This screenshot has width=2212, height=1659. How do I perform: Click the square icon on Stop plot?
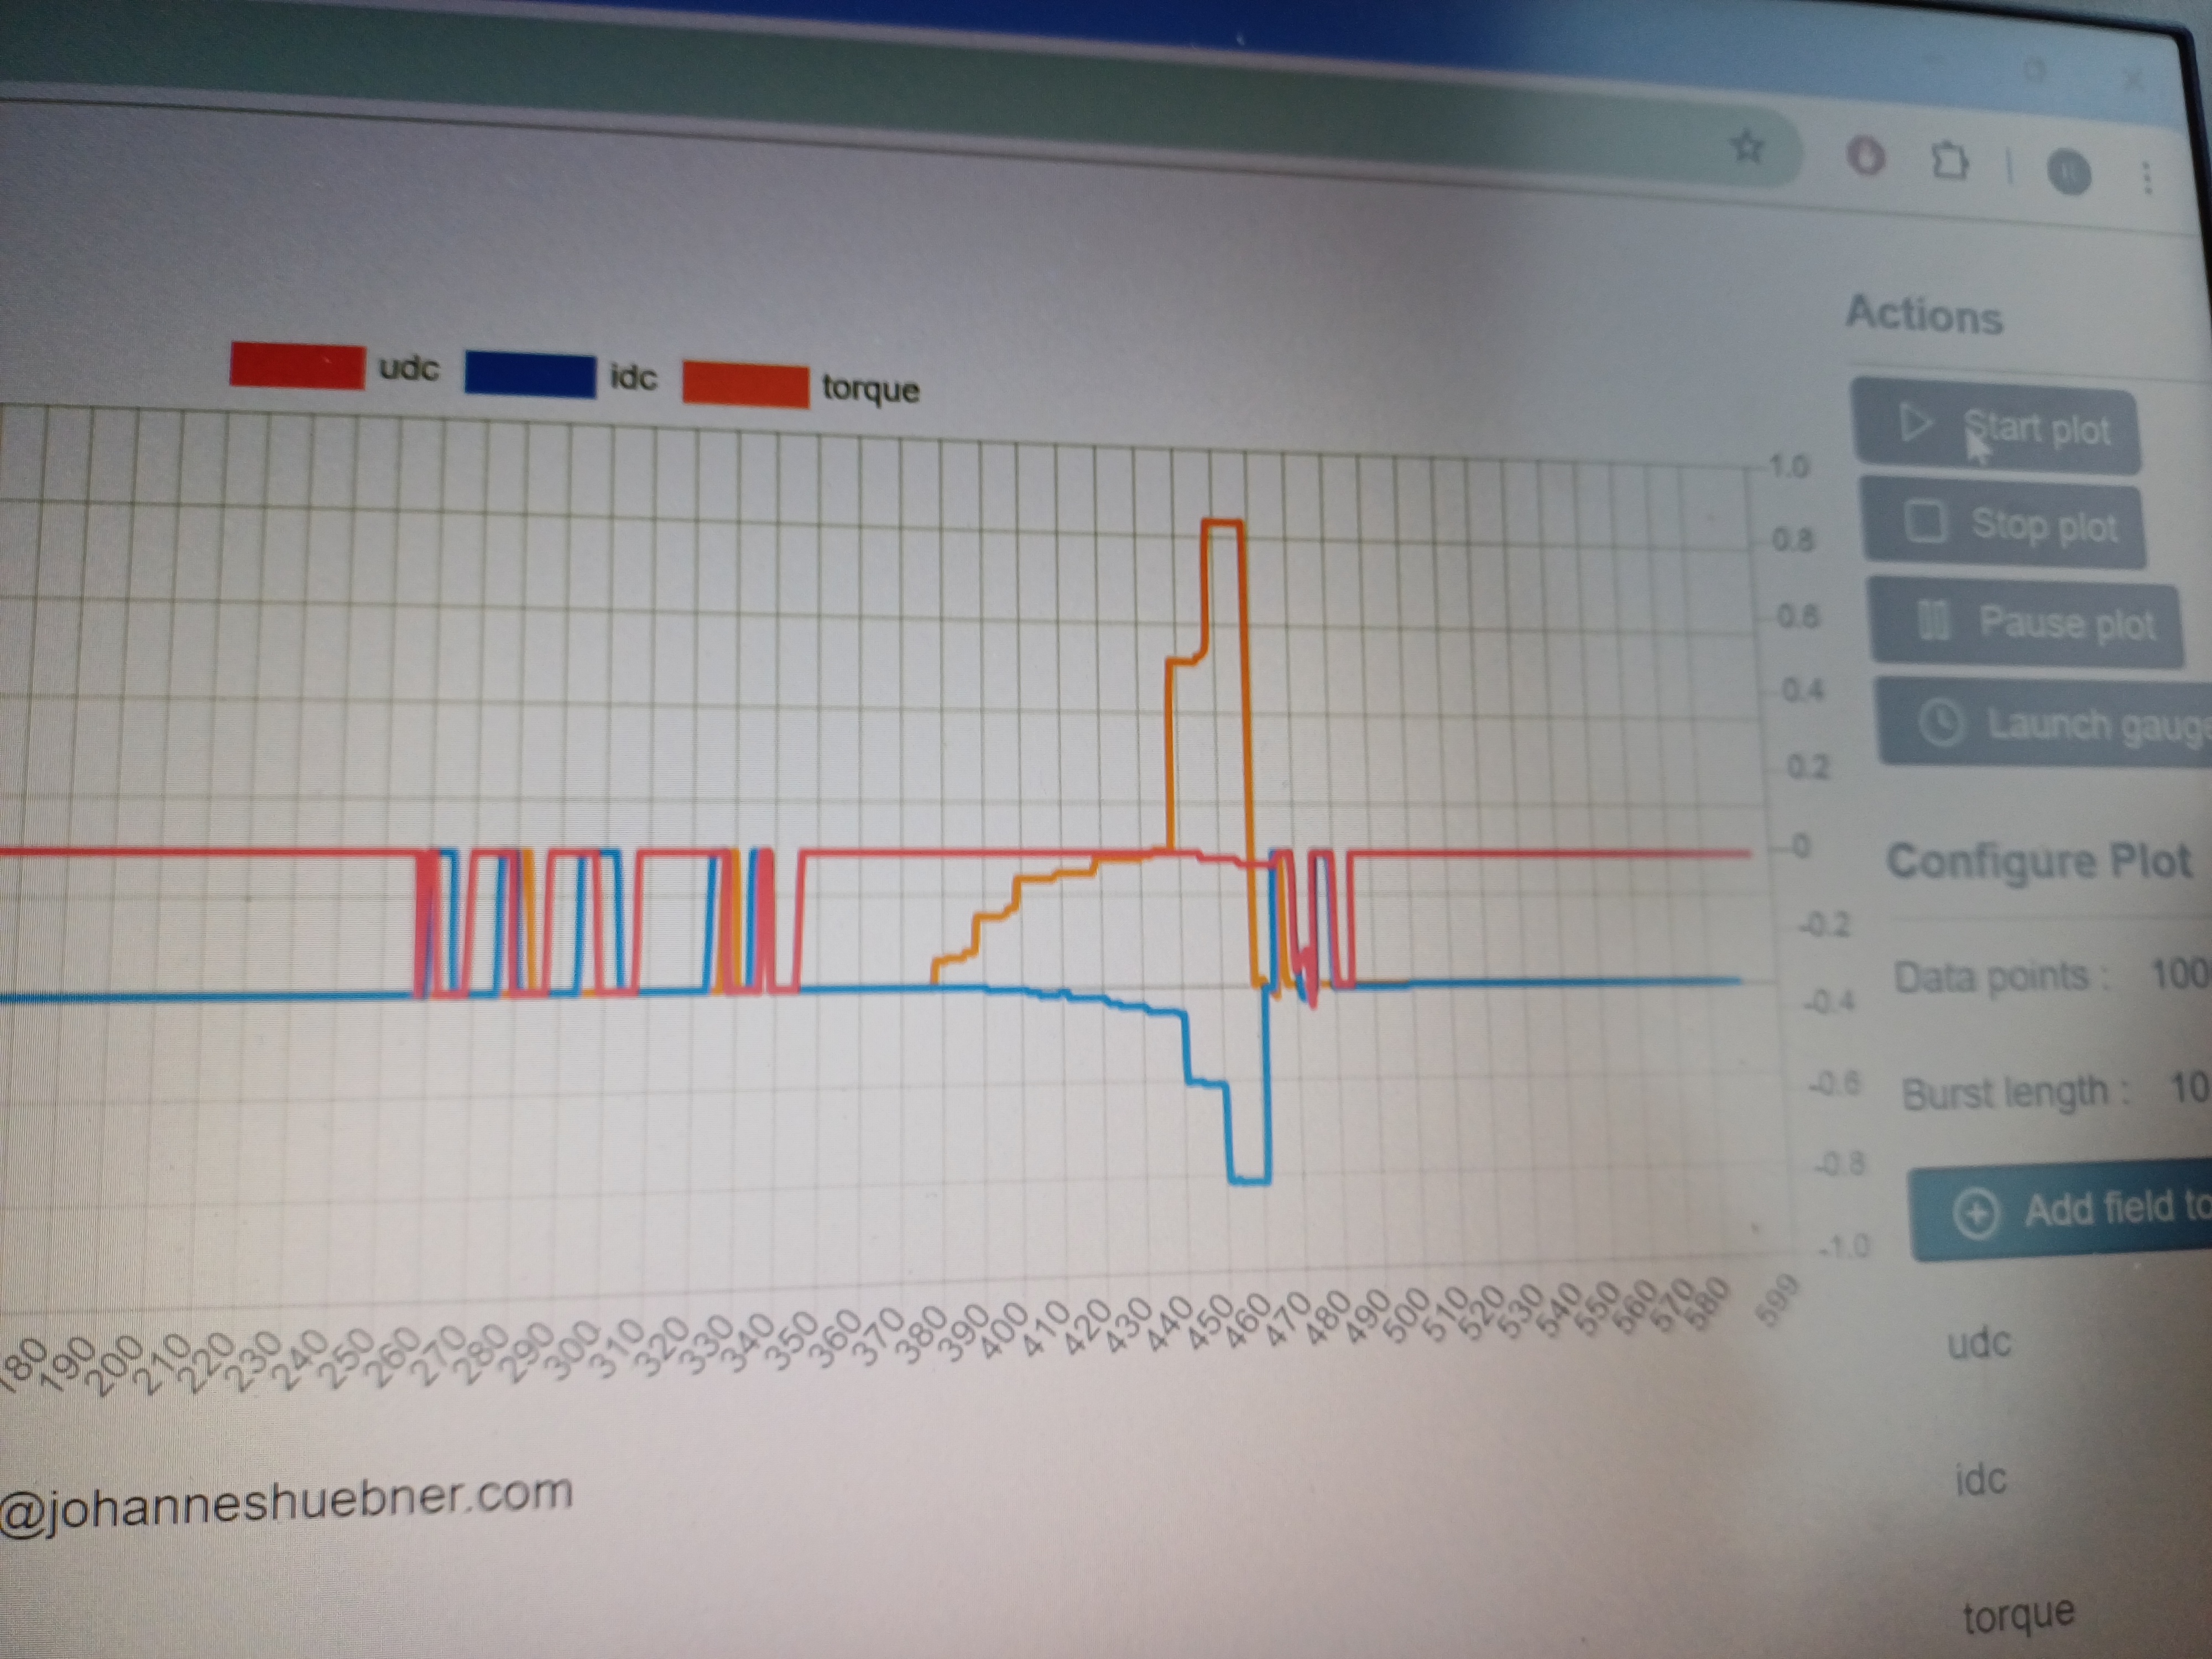point(1926,521)
